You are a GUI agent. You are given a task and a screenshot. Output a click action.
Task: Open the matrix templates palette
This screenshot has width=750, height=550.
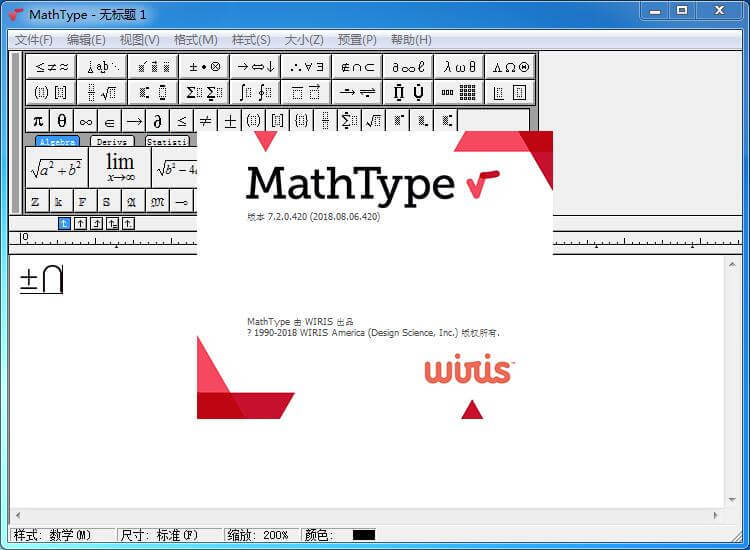459,93
